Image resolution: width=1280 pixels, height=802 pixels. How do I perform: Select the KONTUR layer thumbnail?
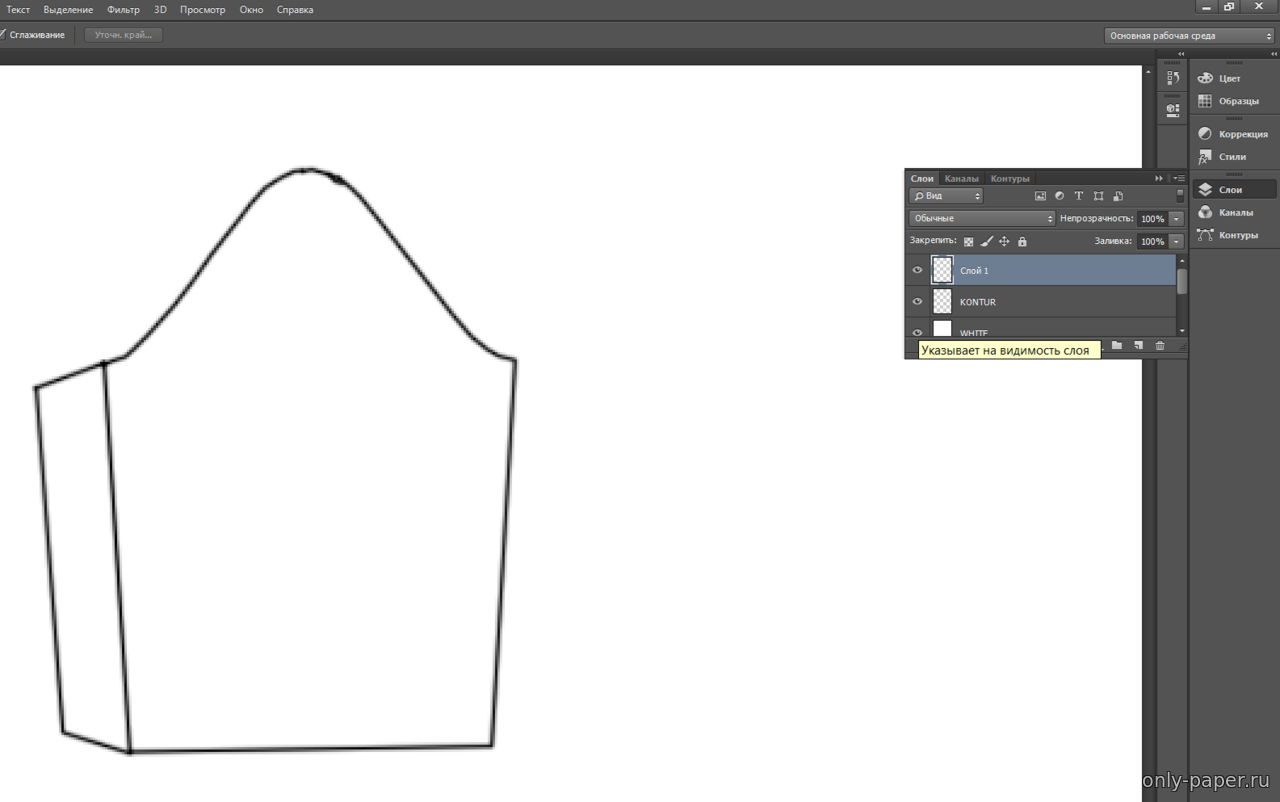click(x=942, y=301)
